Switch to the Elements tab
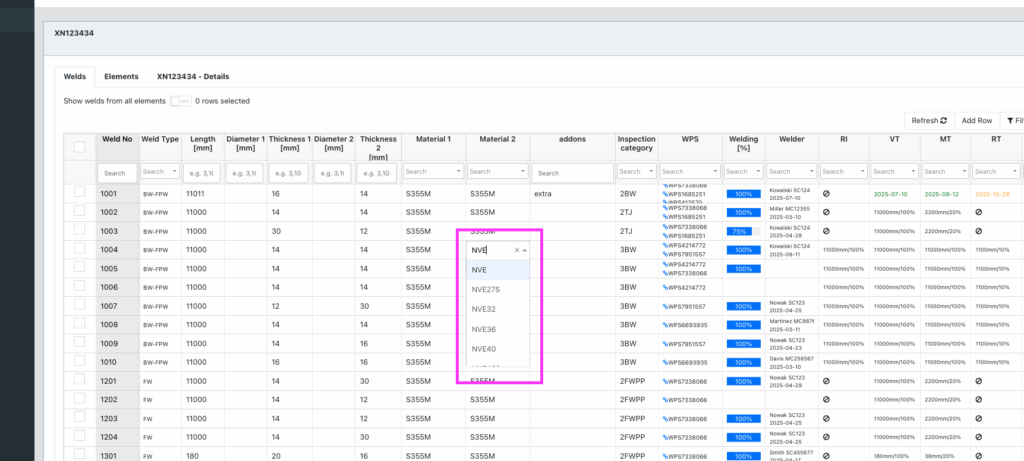This screenshot has height=461, width=1024. (x=121, y=76)
